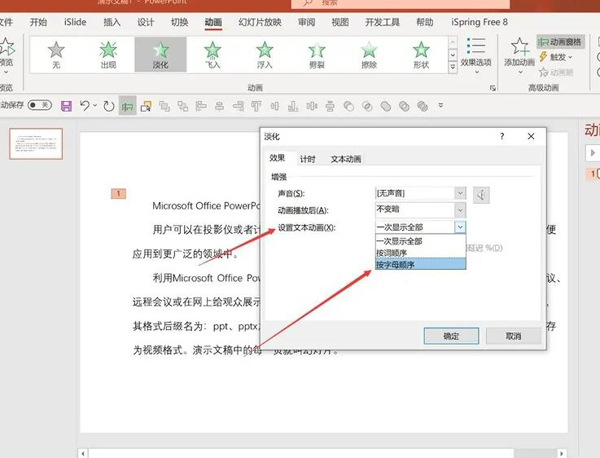Click the Group objects icon
The height and width of the screenshot is (458, 600).
(164, 106)
